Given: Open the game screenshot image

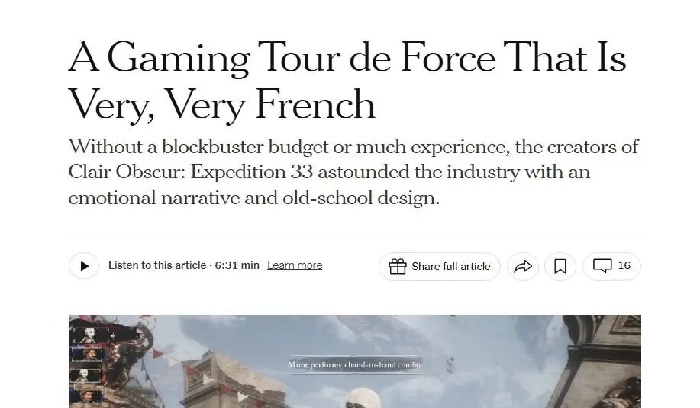Looking at the screenshot, I should [x=450, y=370].
